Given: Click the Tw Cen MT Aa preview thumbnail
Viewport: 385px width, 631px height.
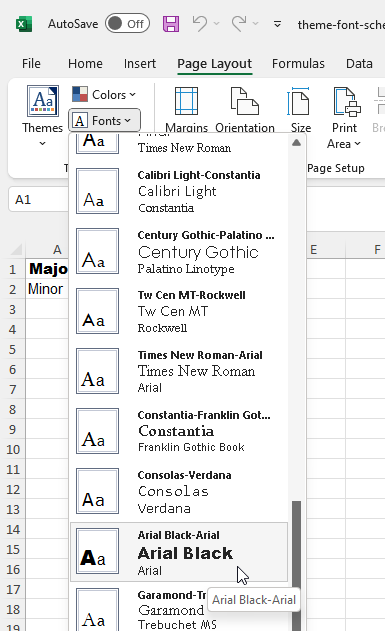Looking at the screenshot, I should (97, 311).
